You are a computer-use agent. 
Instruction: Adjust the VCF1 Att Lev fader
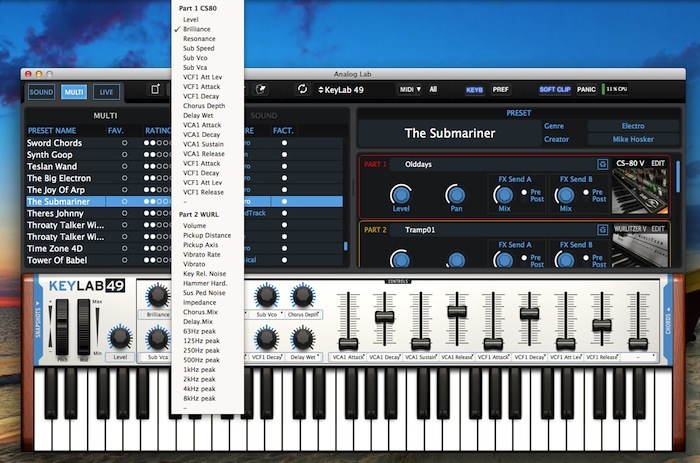point(566,344)
